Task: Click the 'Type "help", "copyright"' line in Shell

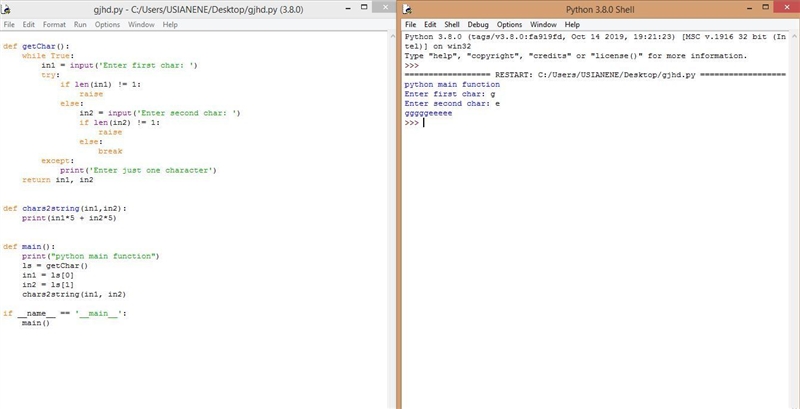Action: [x=576, y=56]
